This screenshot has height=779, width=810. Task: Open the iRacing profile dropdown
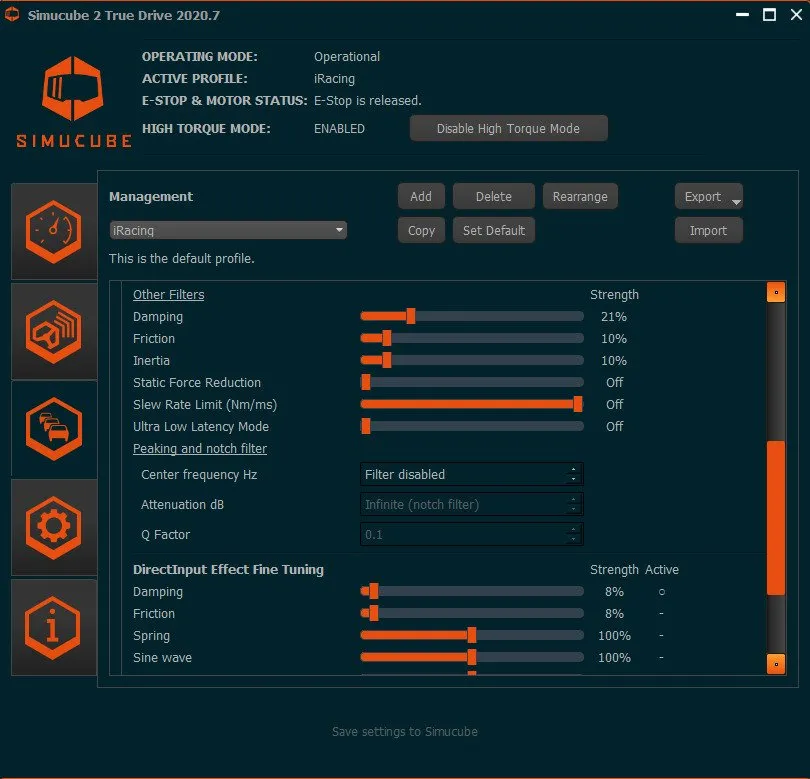[x=228, y=230]
